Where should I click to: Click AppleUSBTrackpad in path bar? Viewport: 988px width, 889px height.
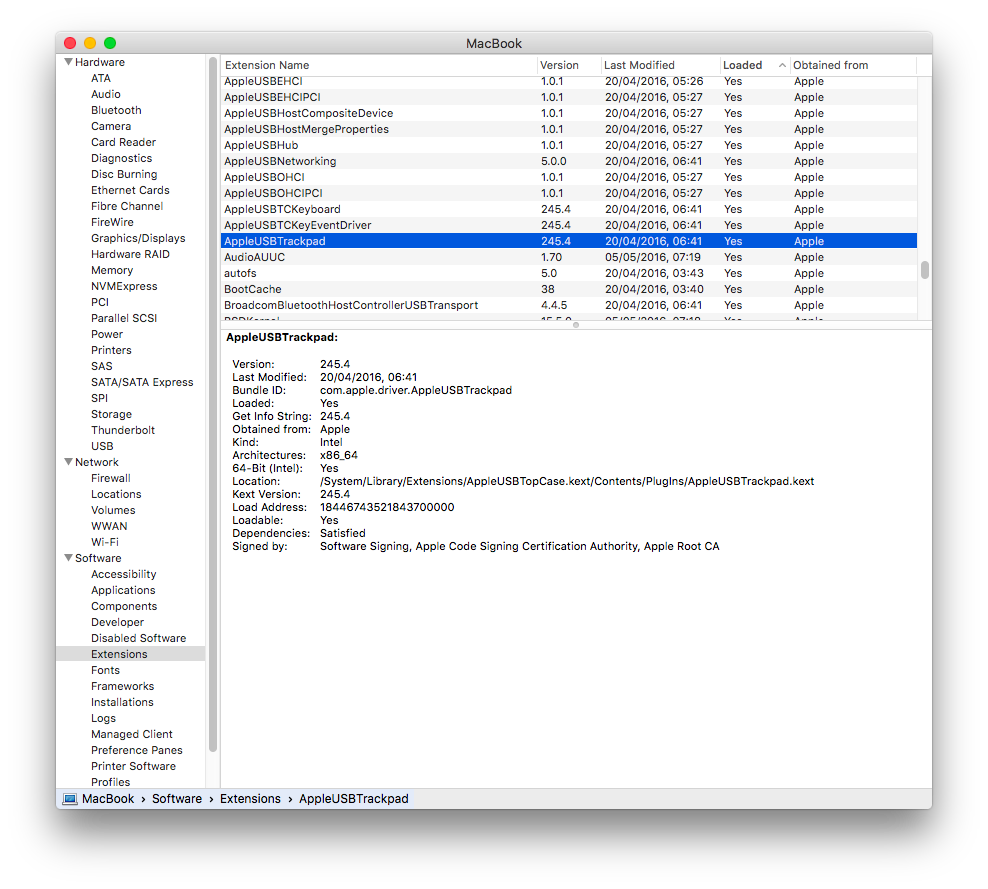[x=353, y=799]
